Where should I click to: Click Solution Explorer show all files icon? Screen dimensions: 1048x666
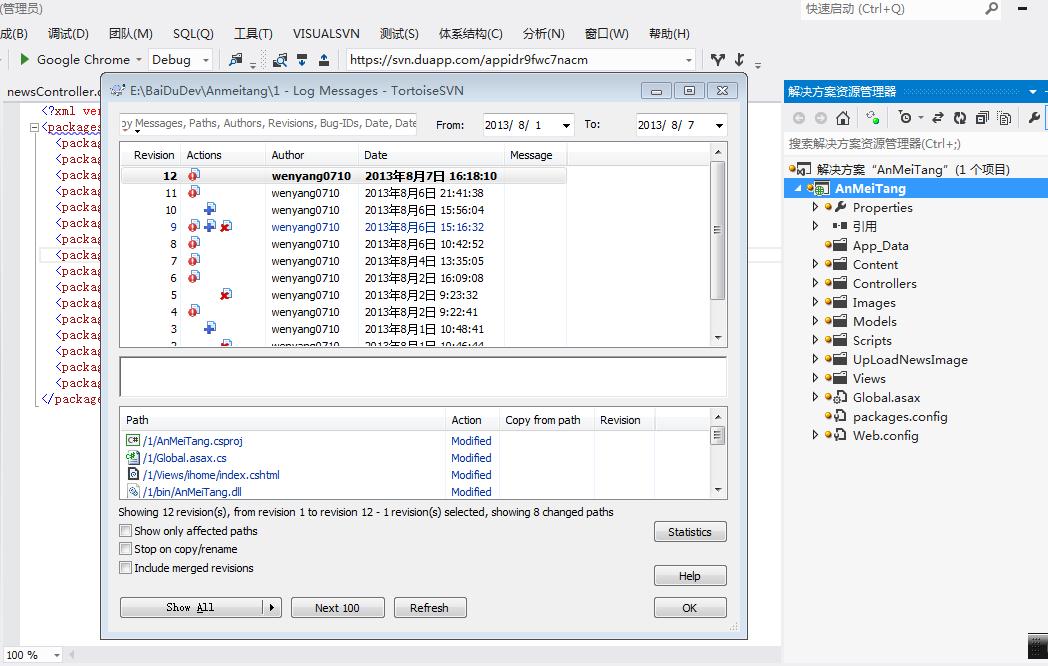(1004, 118)
